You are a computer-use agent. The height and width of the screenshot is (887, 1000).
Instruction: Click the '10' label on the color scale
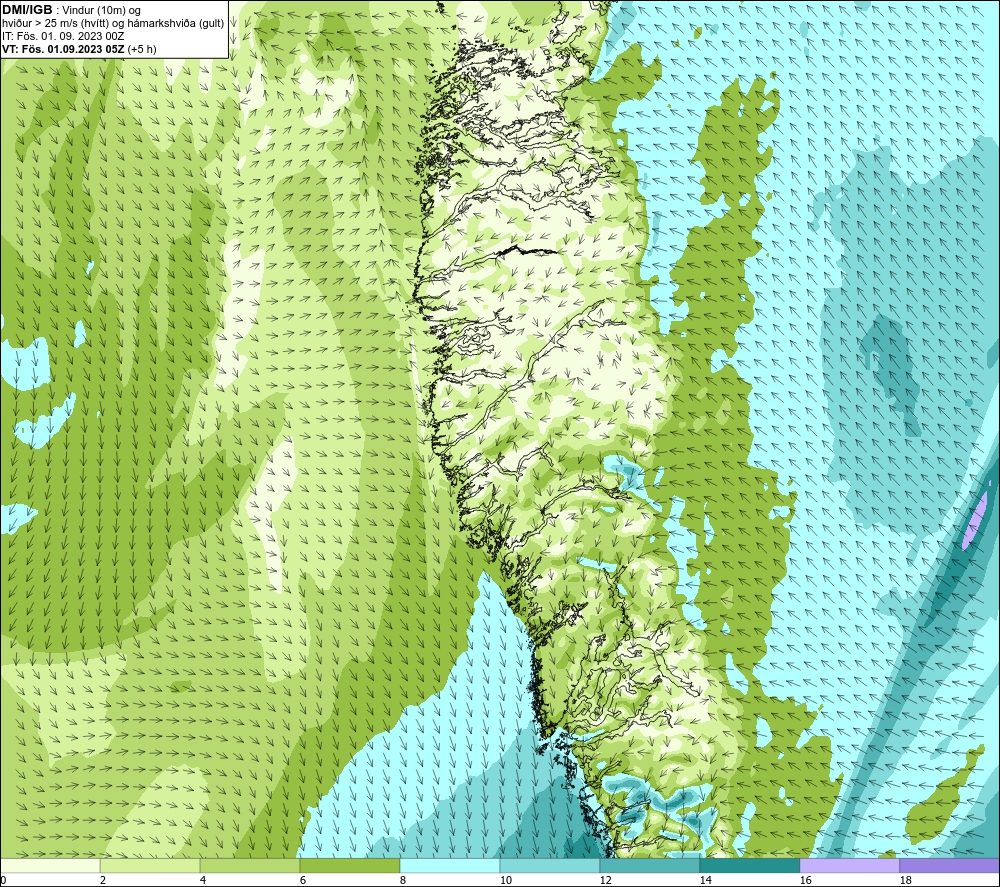tap(506, 881)
